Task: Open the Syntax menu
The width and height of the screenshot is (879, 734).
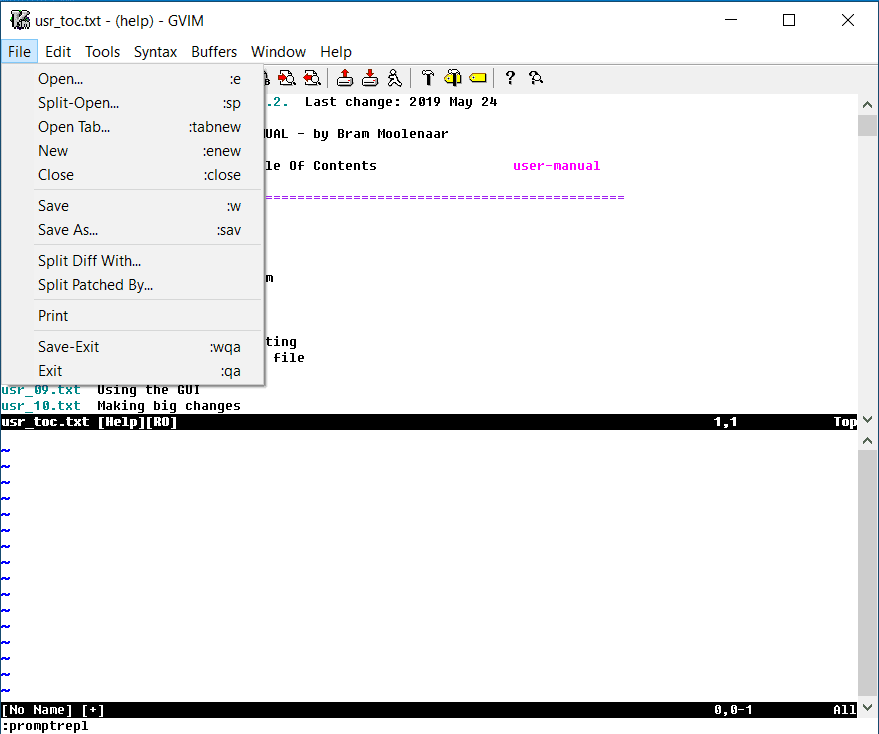Action: [x=155, y=52]
